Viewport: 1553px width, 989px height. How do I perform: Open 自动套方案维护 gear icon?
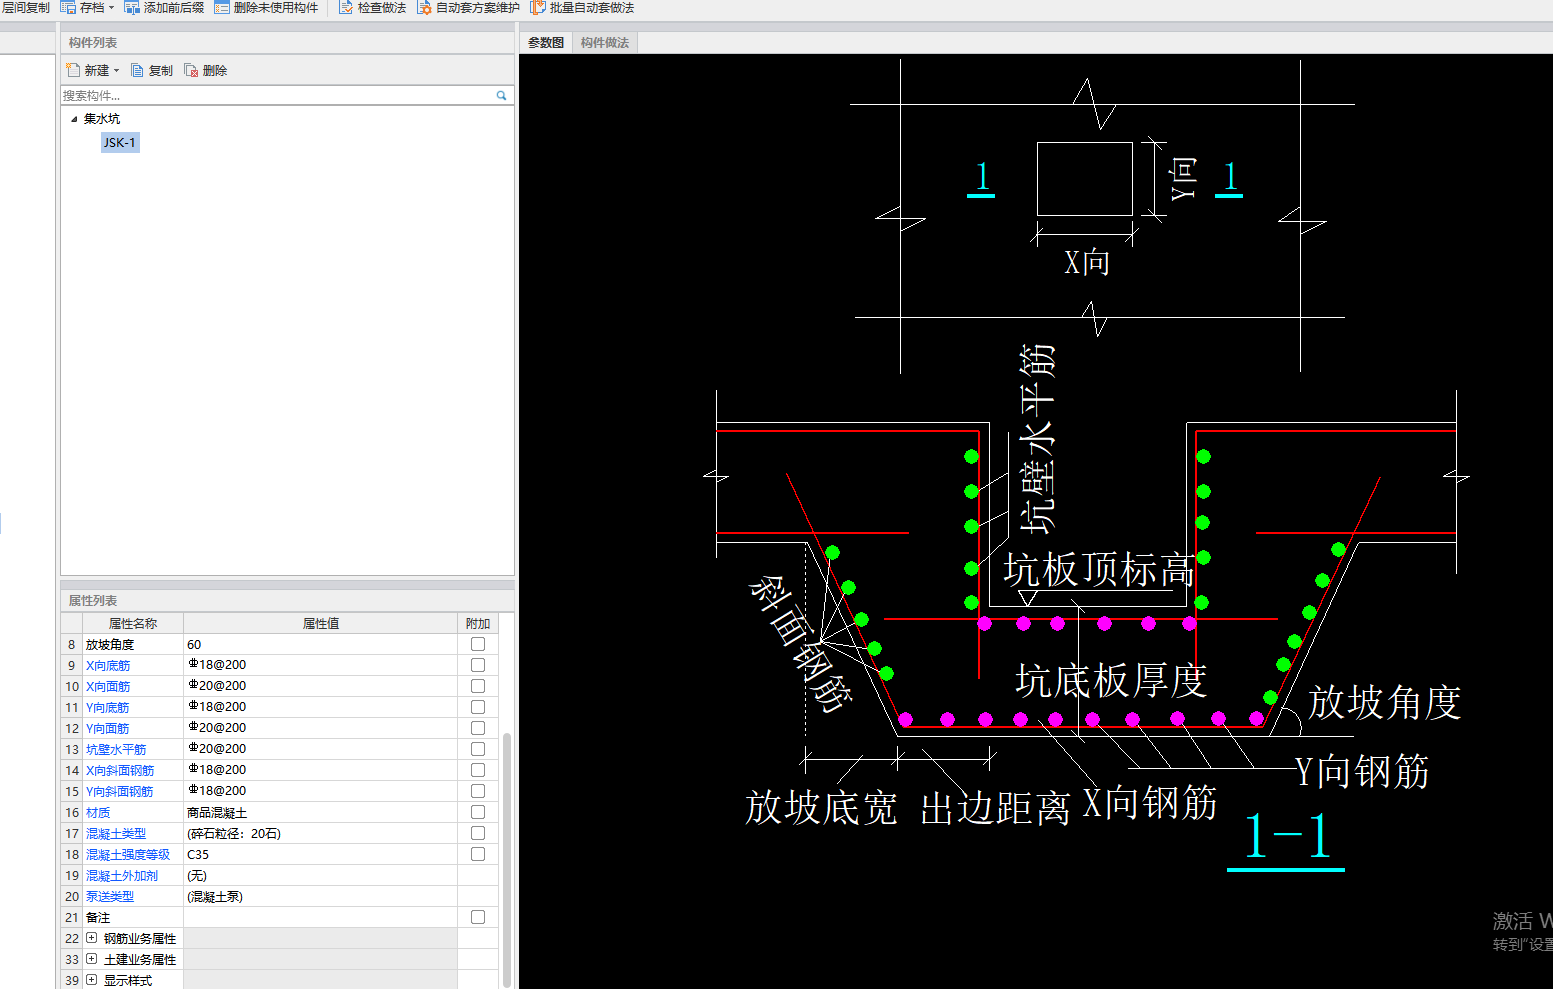pyautogui.click(x=424, y=8)
